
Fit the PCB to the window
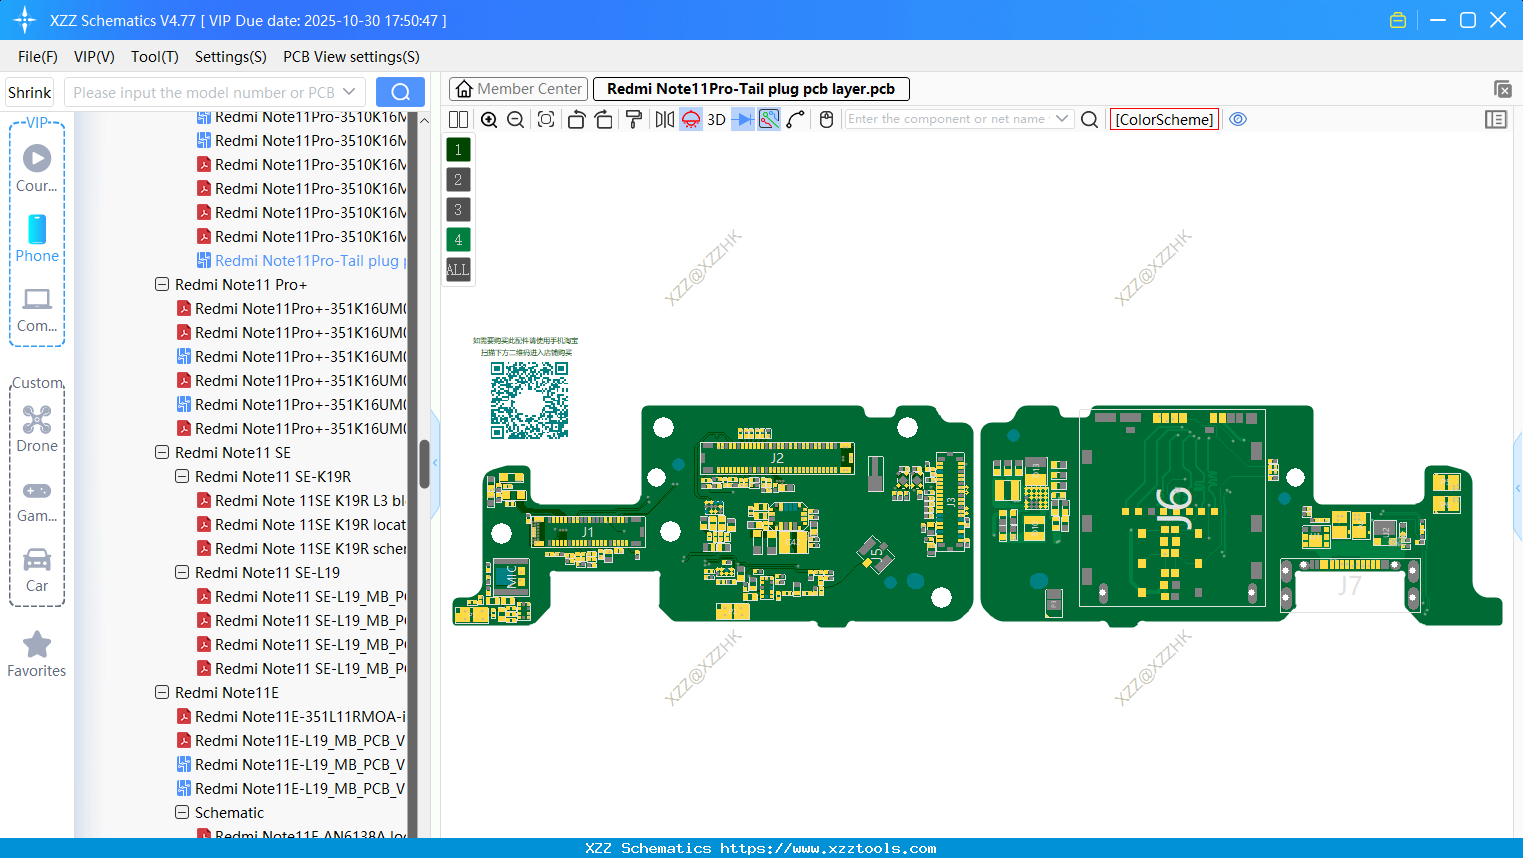pyautogui.click(x=546, y=119)
